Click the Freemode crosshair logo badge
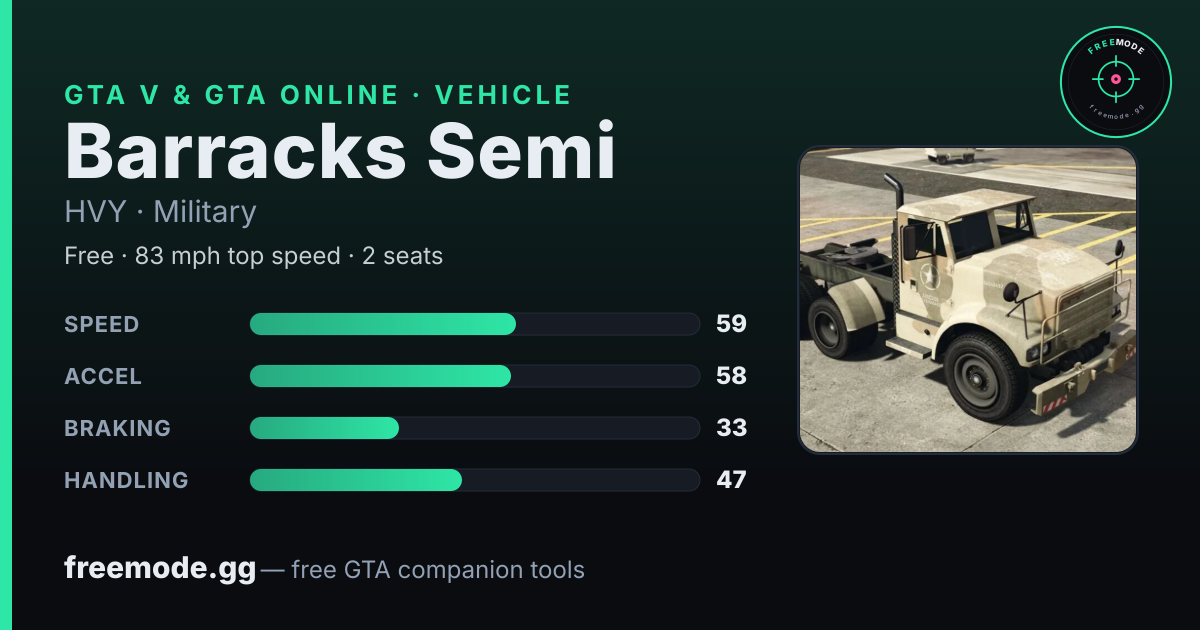This screenshot has width=1200, height=630. pos(1115,82)
